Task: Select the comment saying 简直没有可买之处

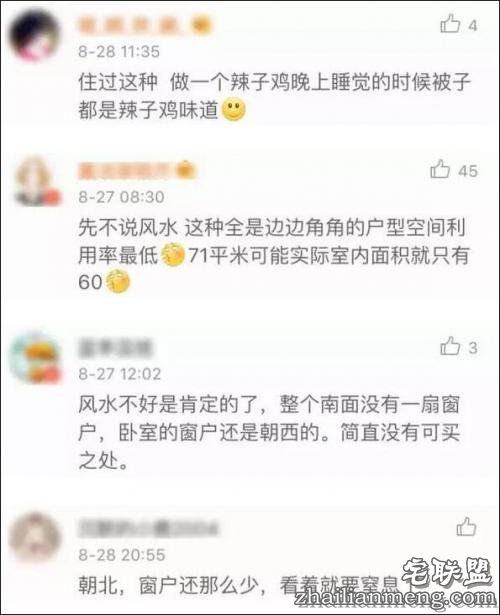Action: pos(269,433)
